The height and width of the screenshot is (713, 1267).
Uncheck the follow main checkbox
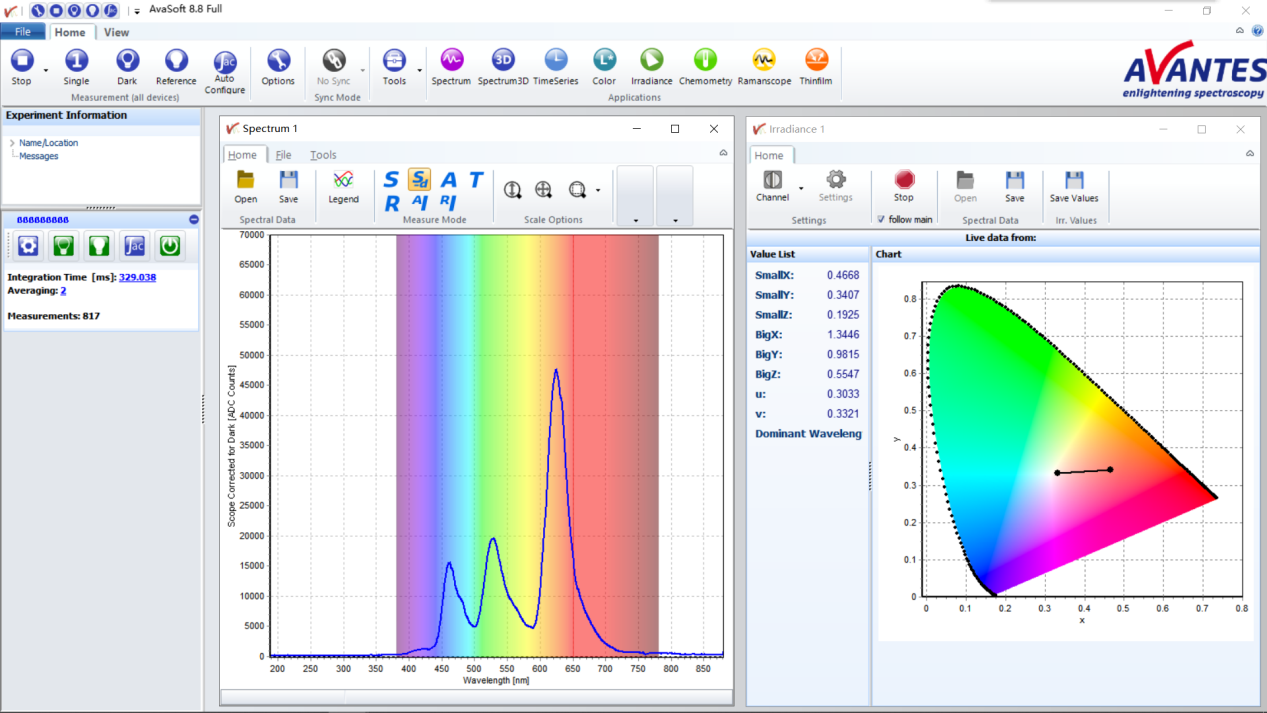(881, 219)
